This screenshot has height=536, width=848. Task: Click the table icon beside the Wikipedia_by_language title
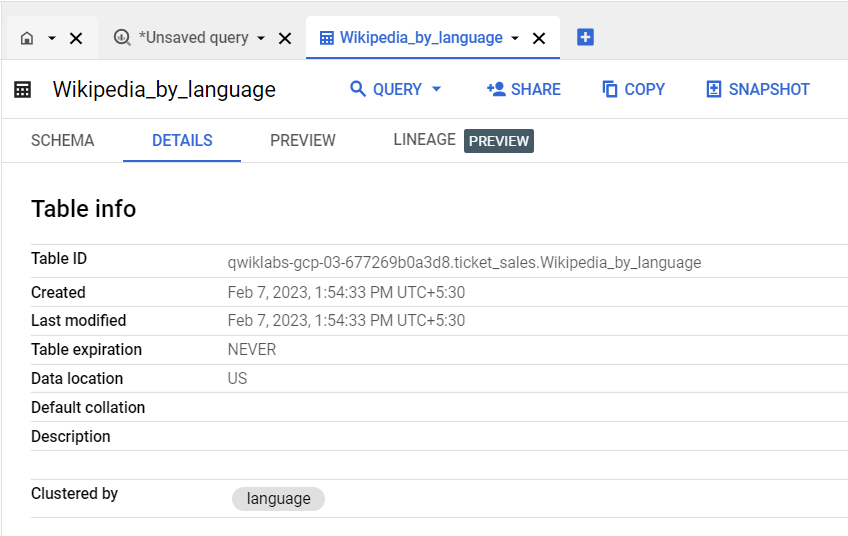pos(22,90)
